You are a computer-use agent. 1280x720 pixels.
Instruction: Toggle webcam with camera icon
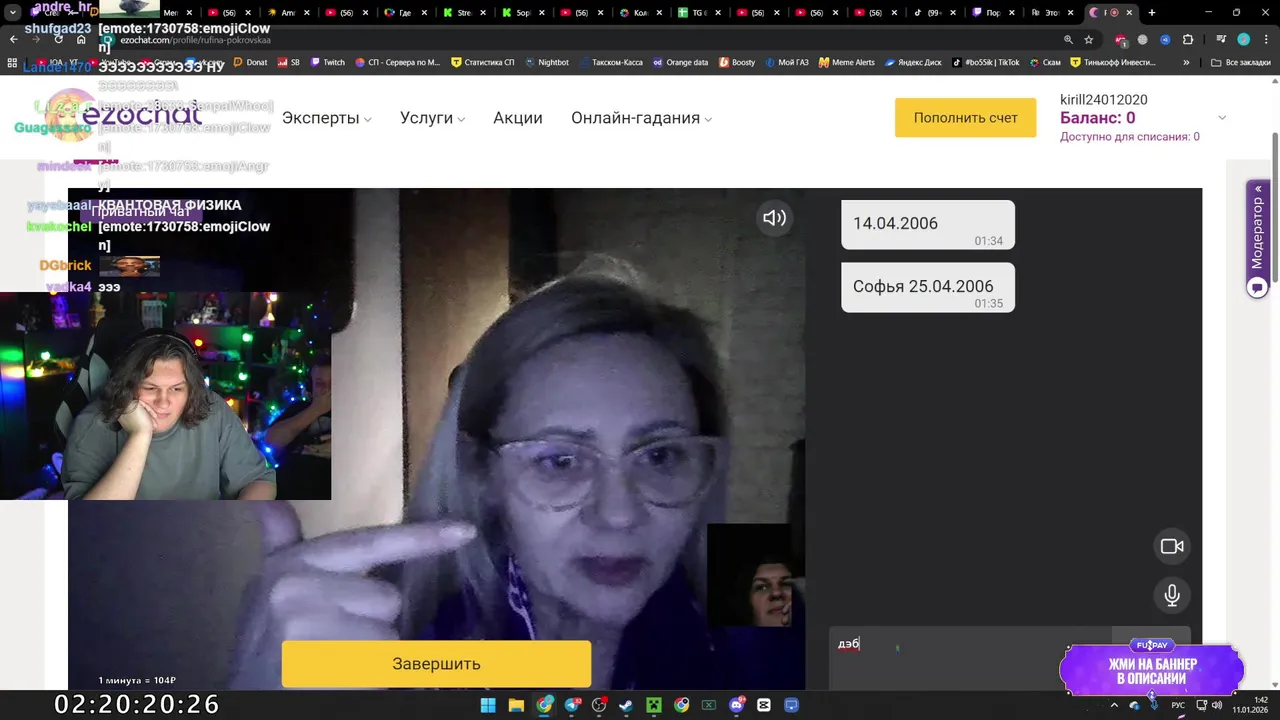click(1172, 546)
